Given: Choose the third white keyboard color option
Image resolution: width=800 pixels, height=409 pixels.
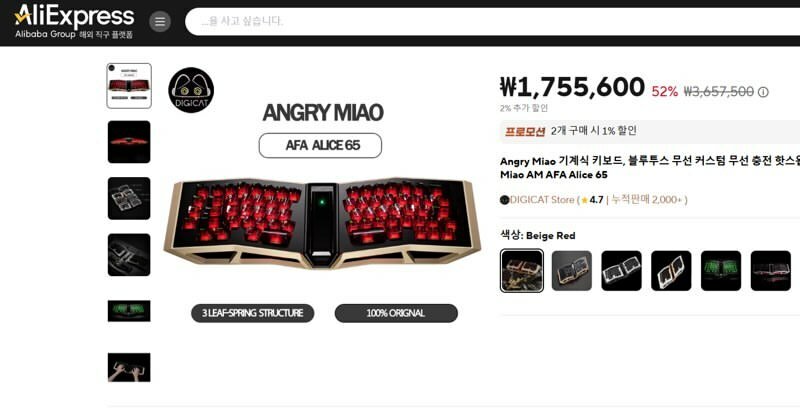Looking at the screenshot, I should 621,271.
